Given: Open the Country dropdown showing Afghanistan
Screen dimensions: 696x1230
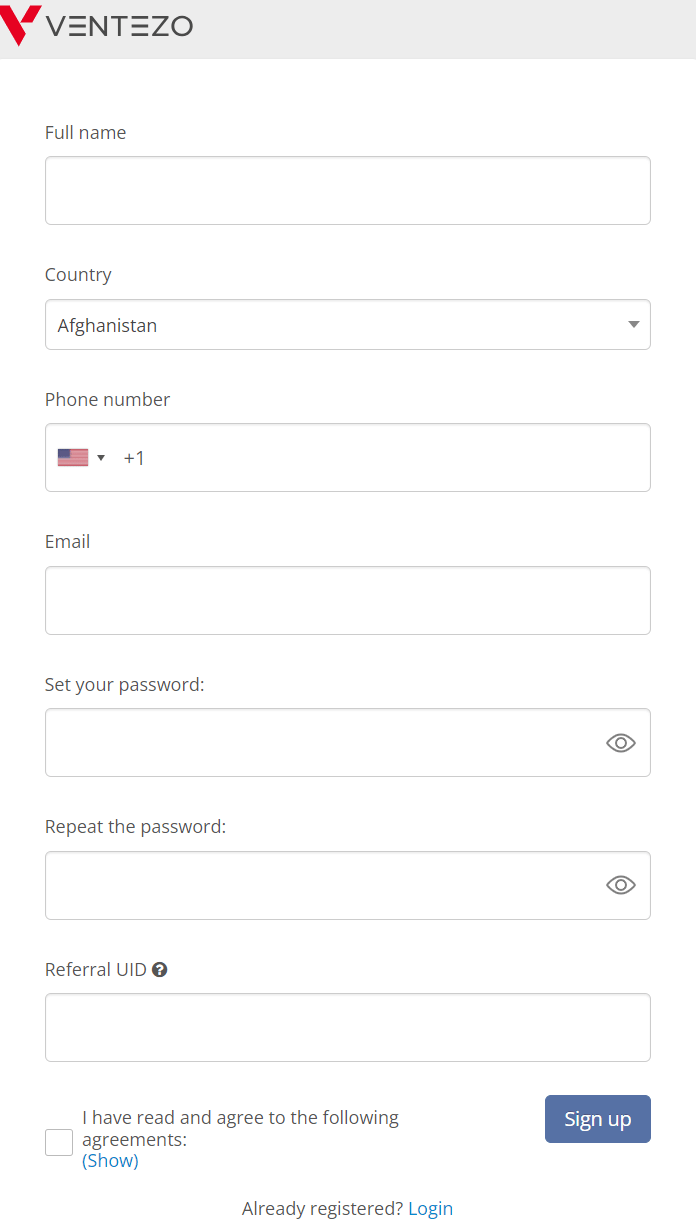Looking at the screenshot, I should click(x=348, y=325).
